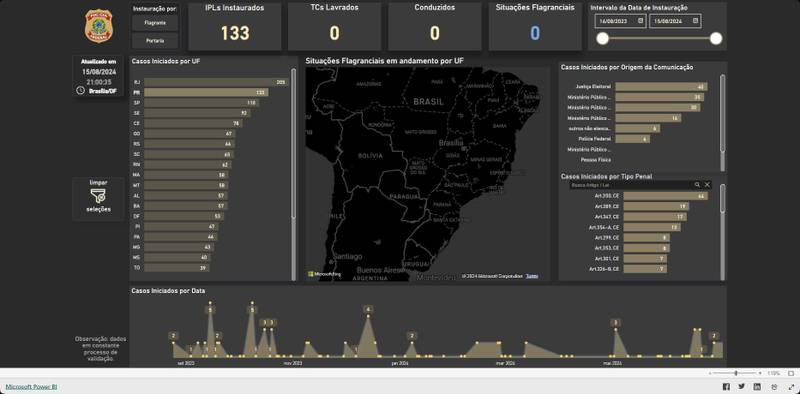Select the RJ bar in UF chart
The width and height of the screenshot is (800, 394).
[216, 82]
